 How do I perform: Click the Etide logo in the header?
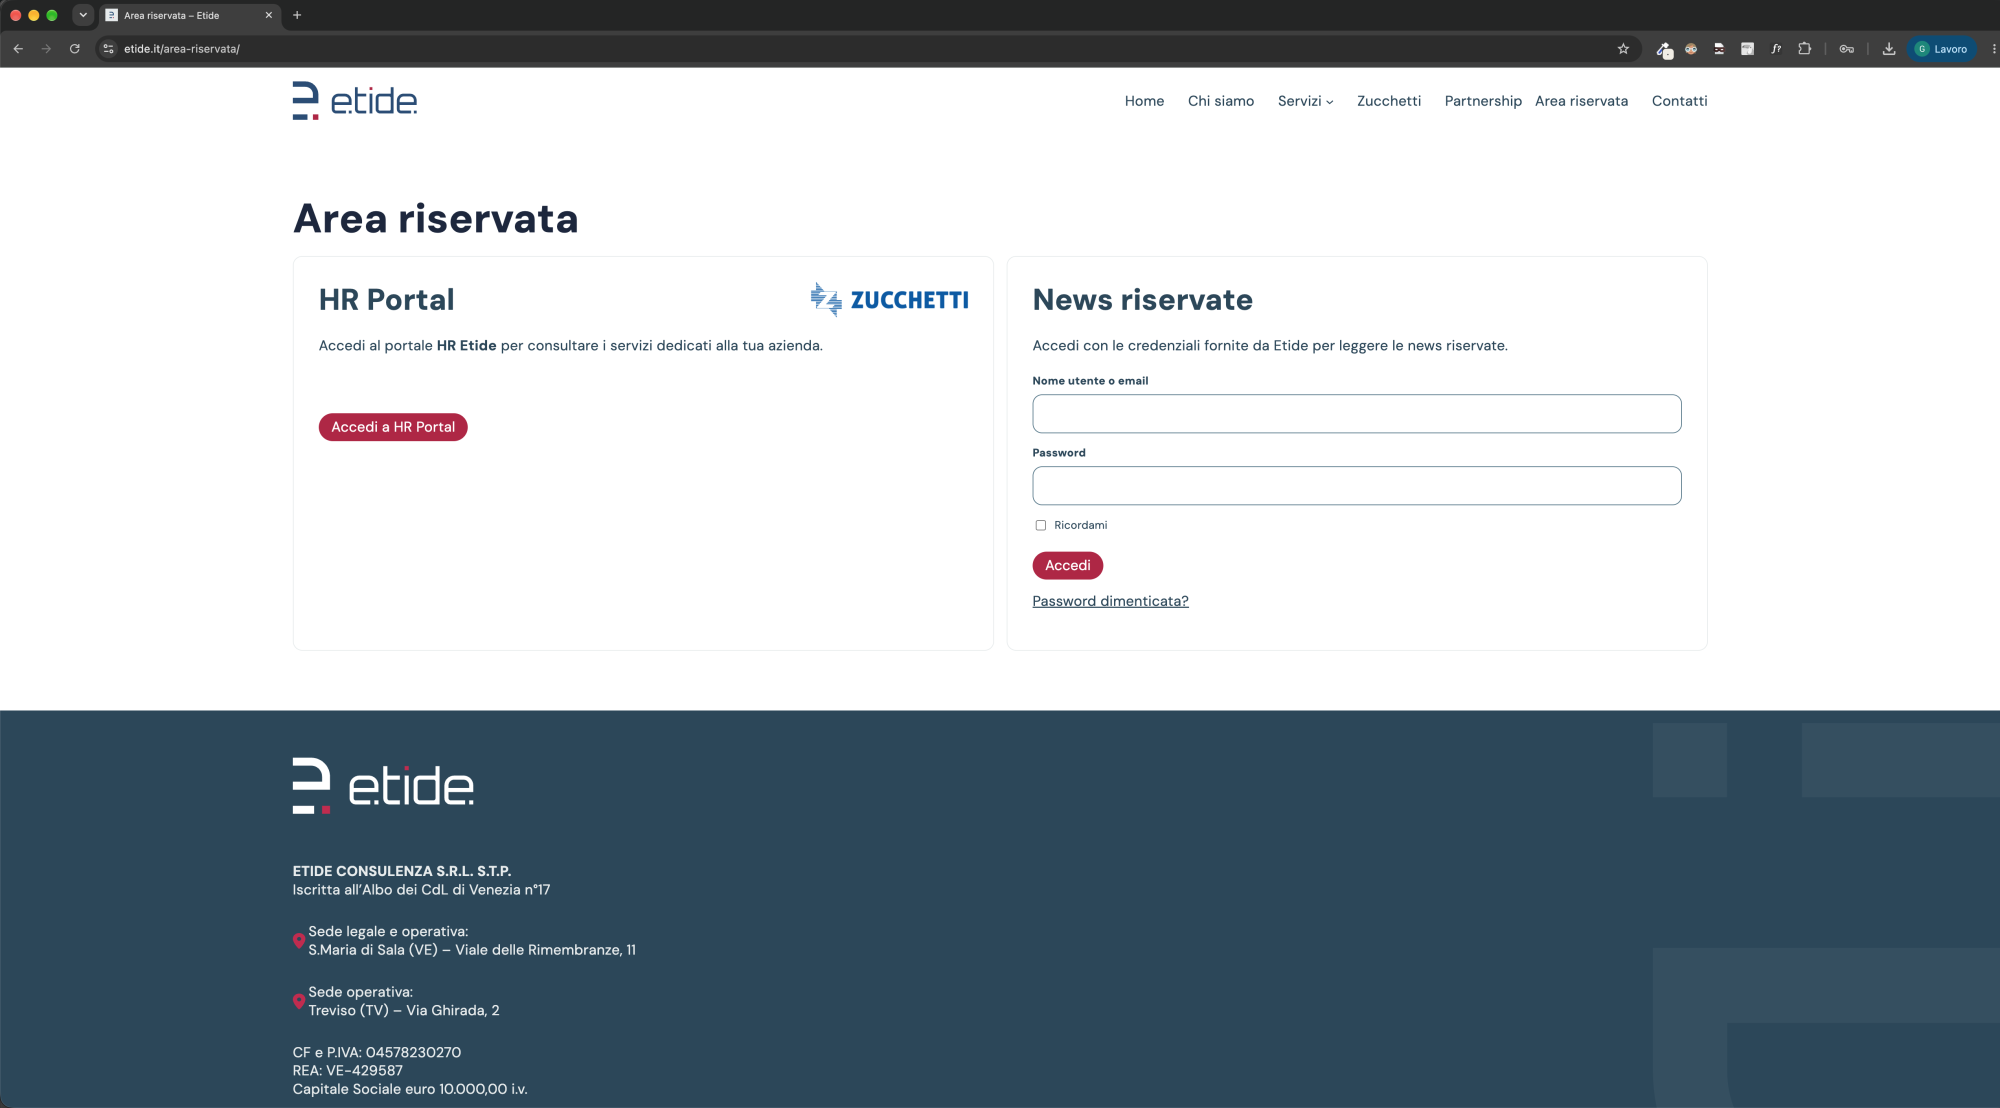355,101
